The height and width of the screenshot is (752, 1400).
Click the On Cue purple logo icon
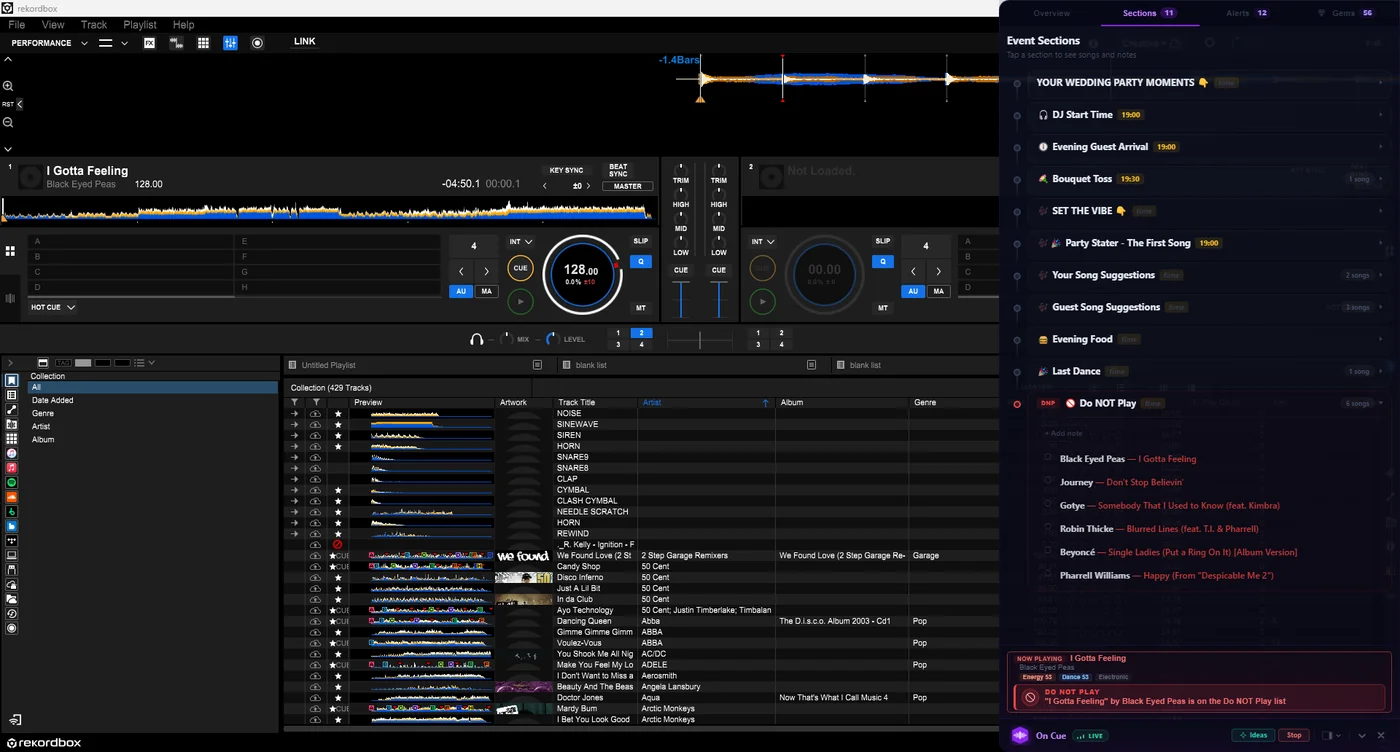[x=1020, y=735]
